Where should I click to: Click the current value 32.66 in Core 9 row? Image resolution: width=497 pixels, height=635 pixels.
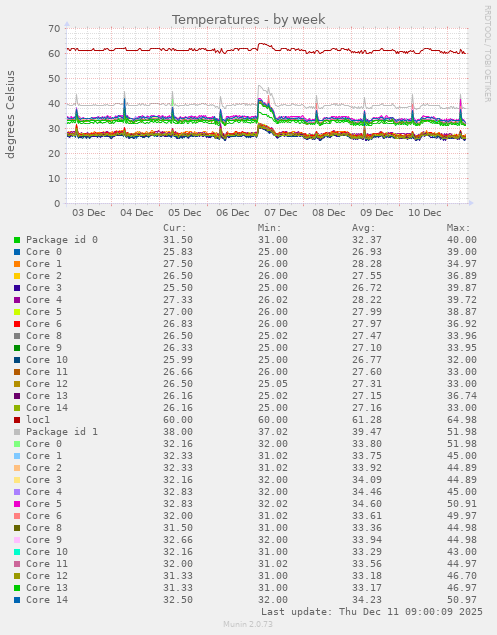178,540
